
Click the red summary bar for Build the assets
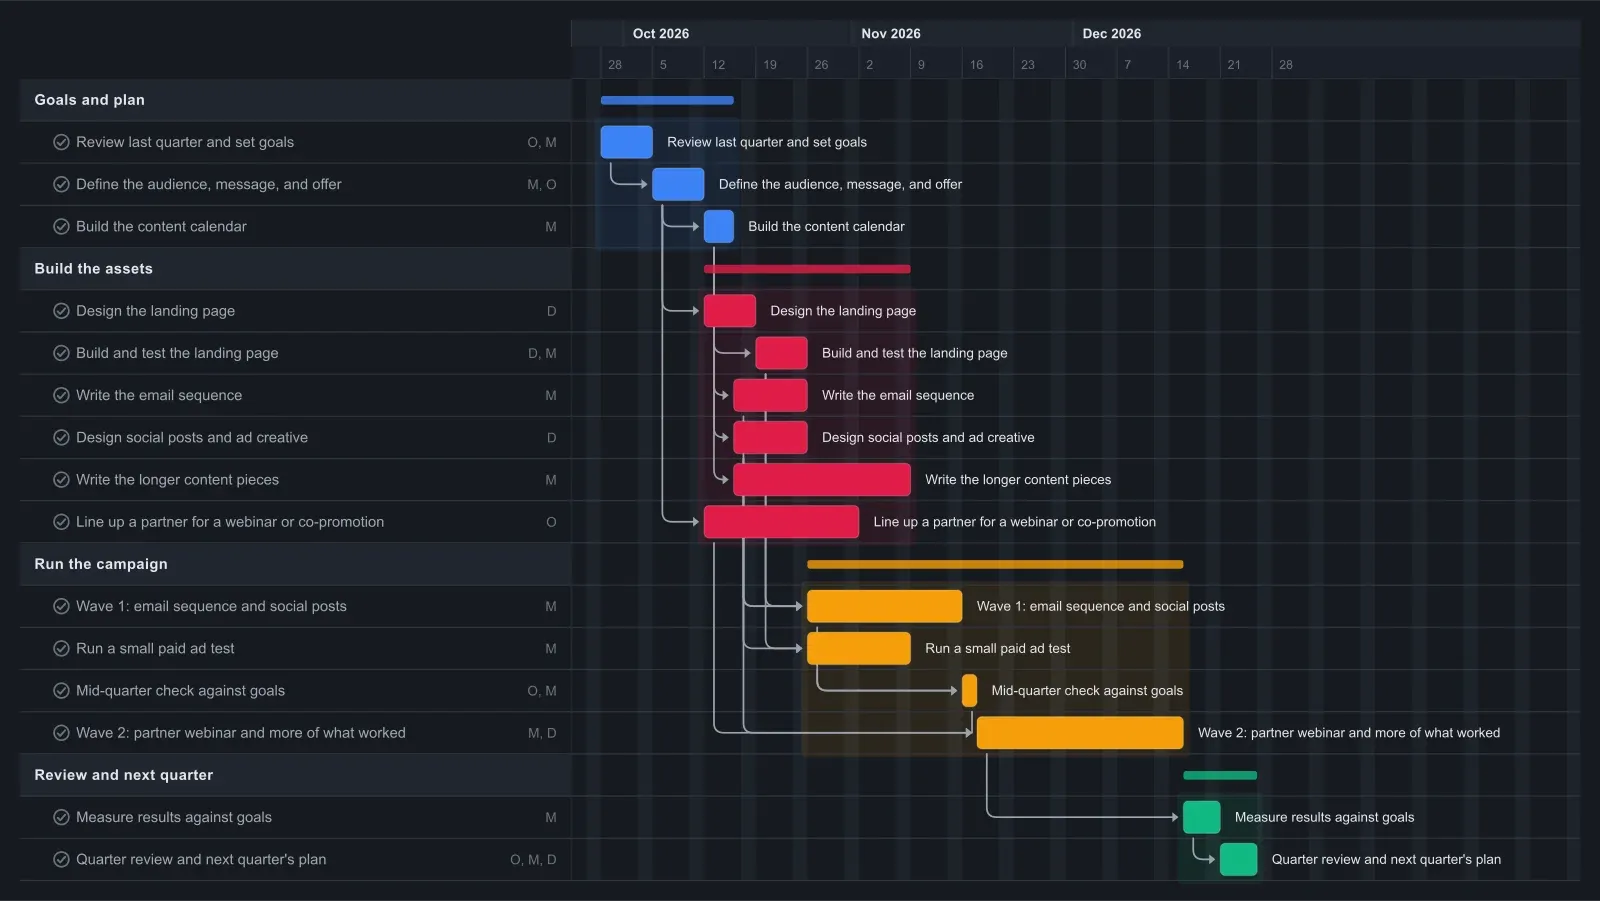pos(807,269)
